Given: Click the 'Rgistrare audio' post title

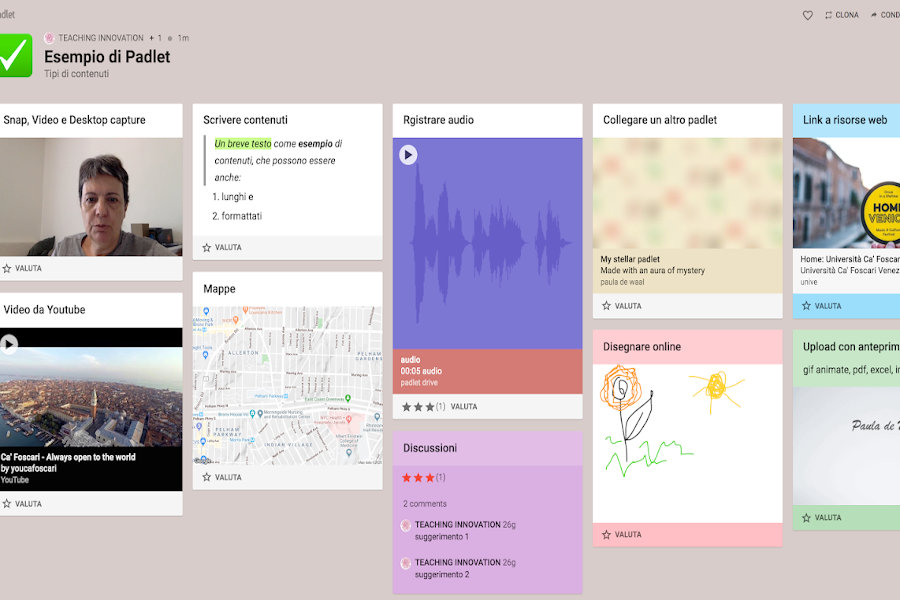Looking at the screenshot, I should pos(439,120).
